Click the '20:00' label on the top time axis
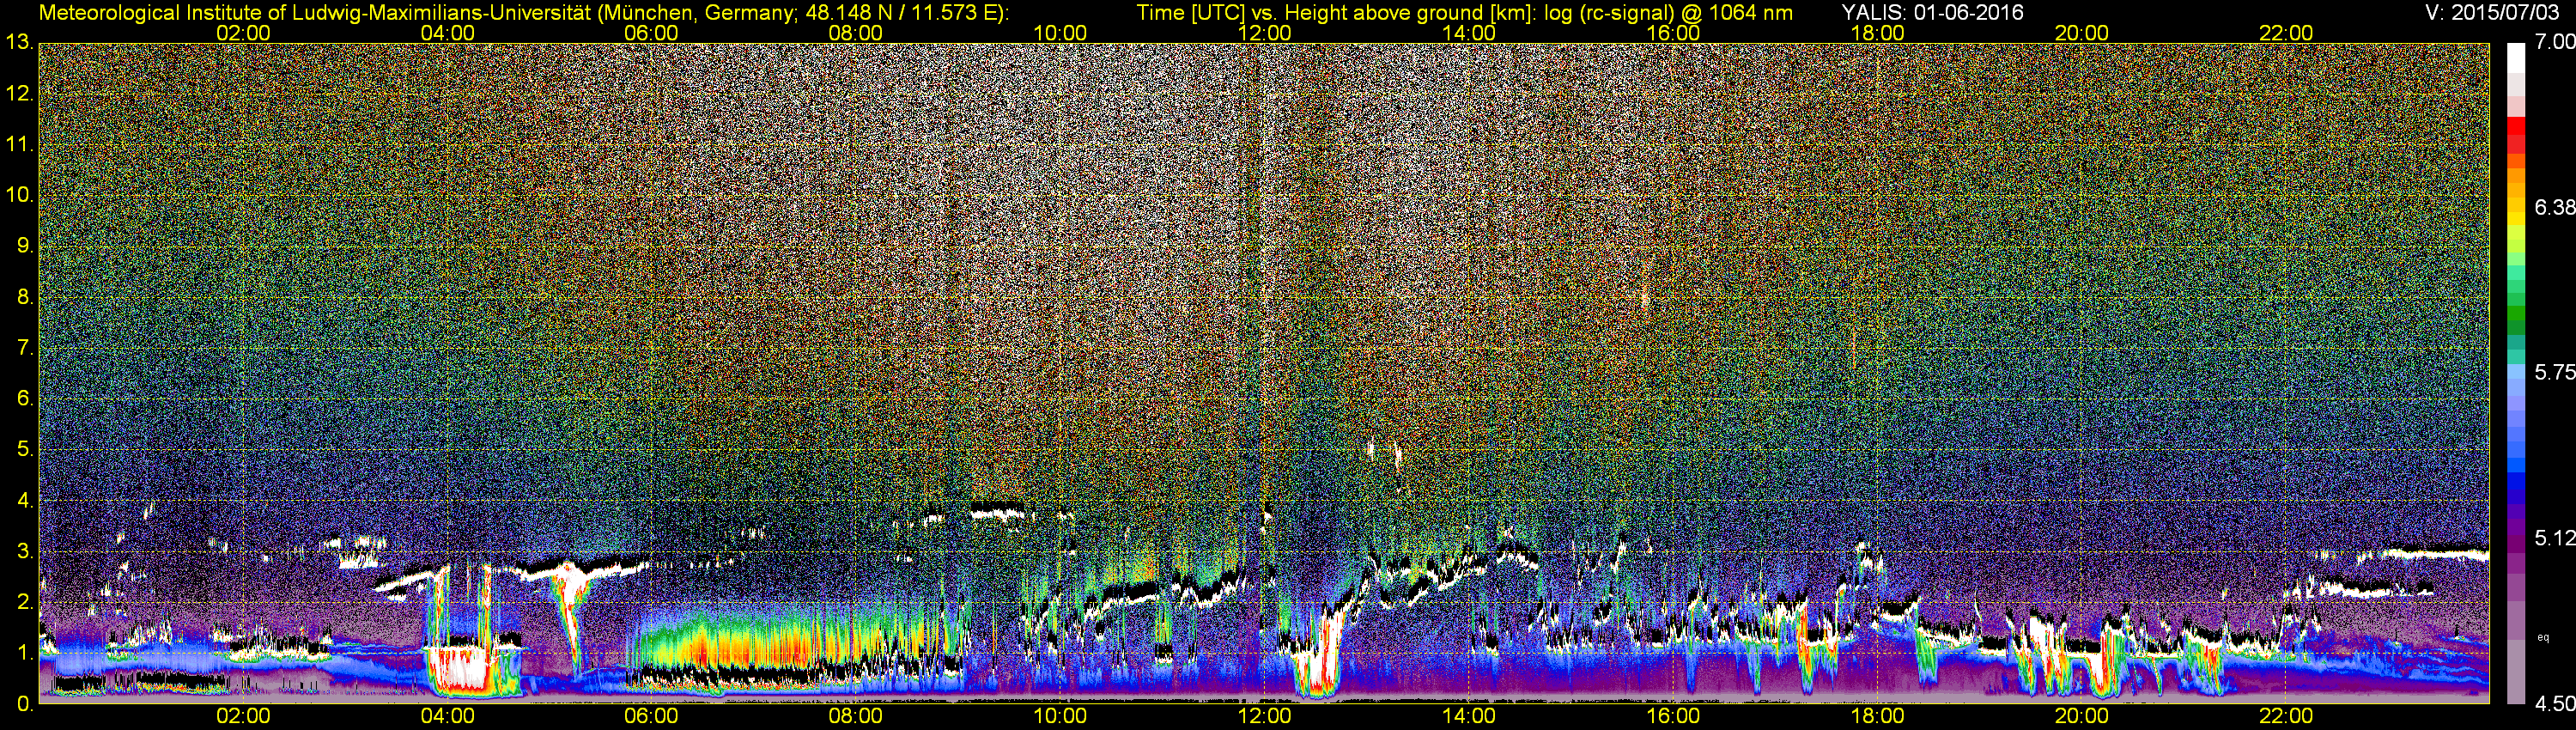 pos(2082,33)
